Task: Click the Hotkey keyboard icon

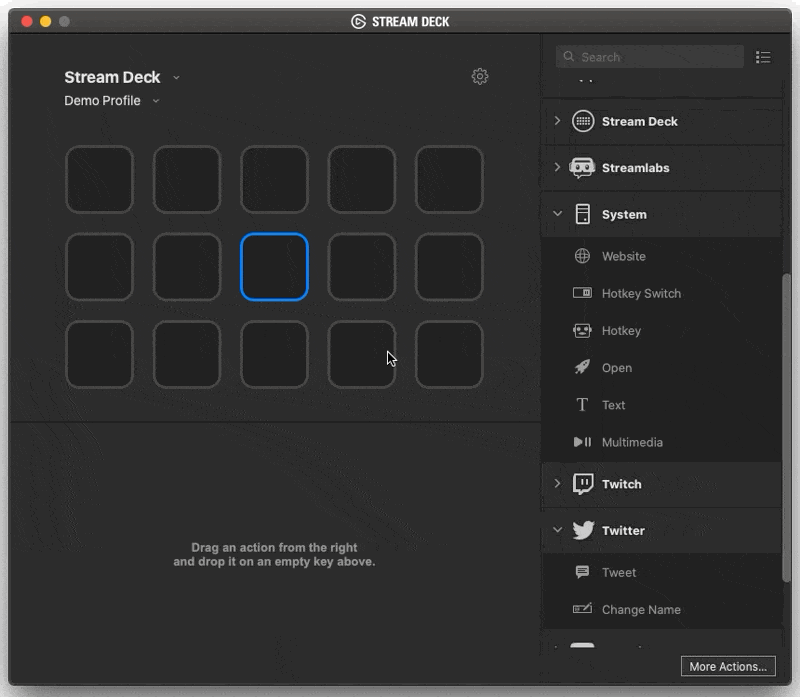Action: pyautogui.click(x=582, y=330)
